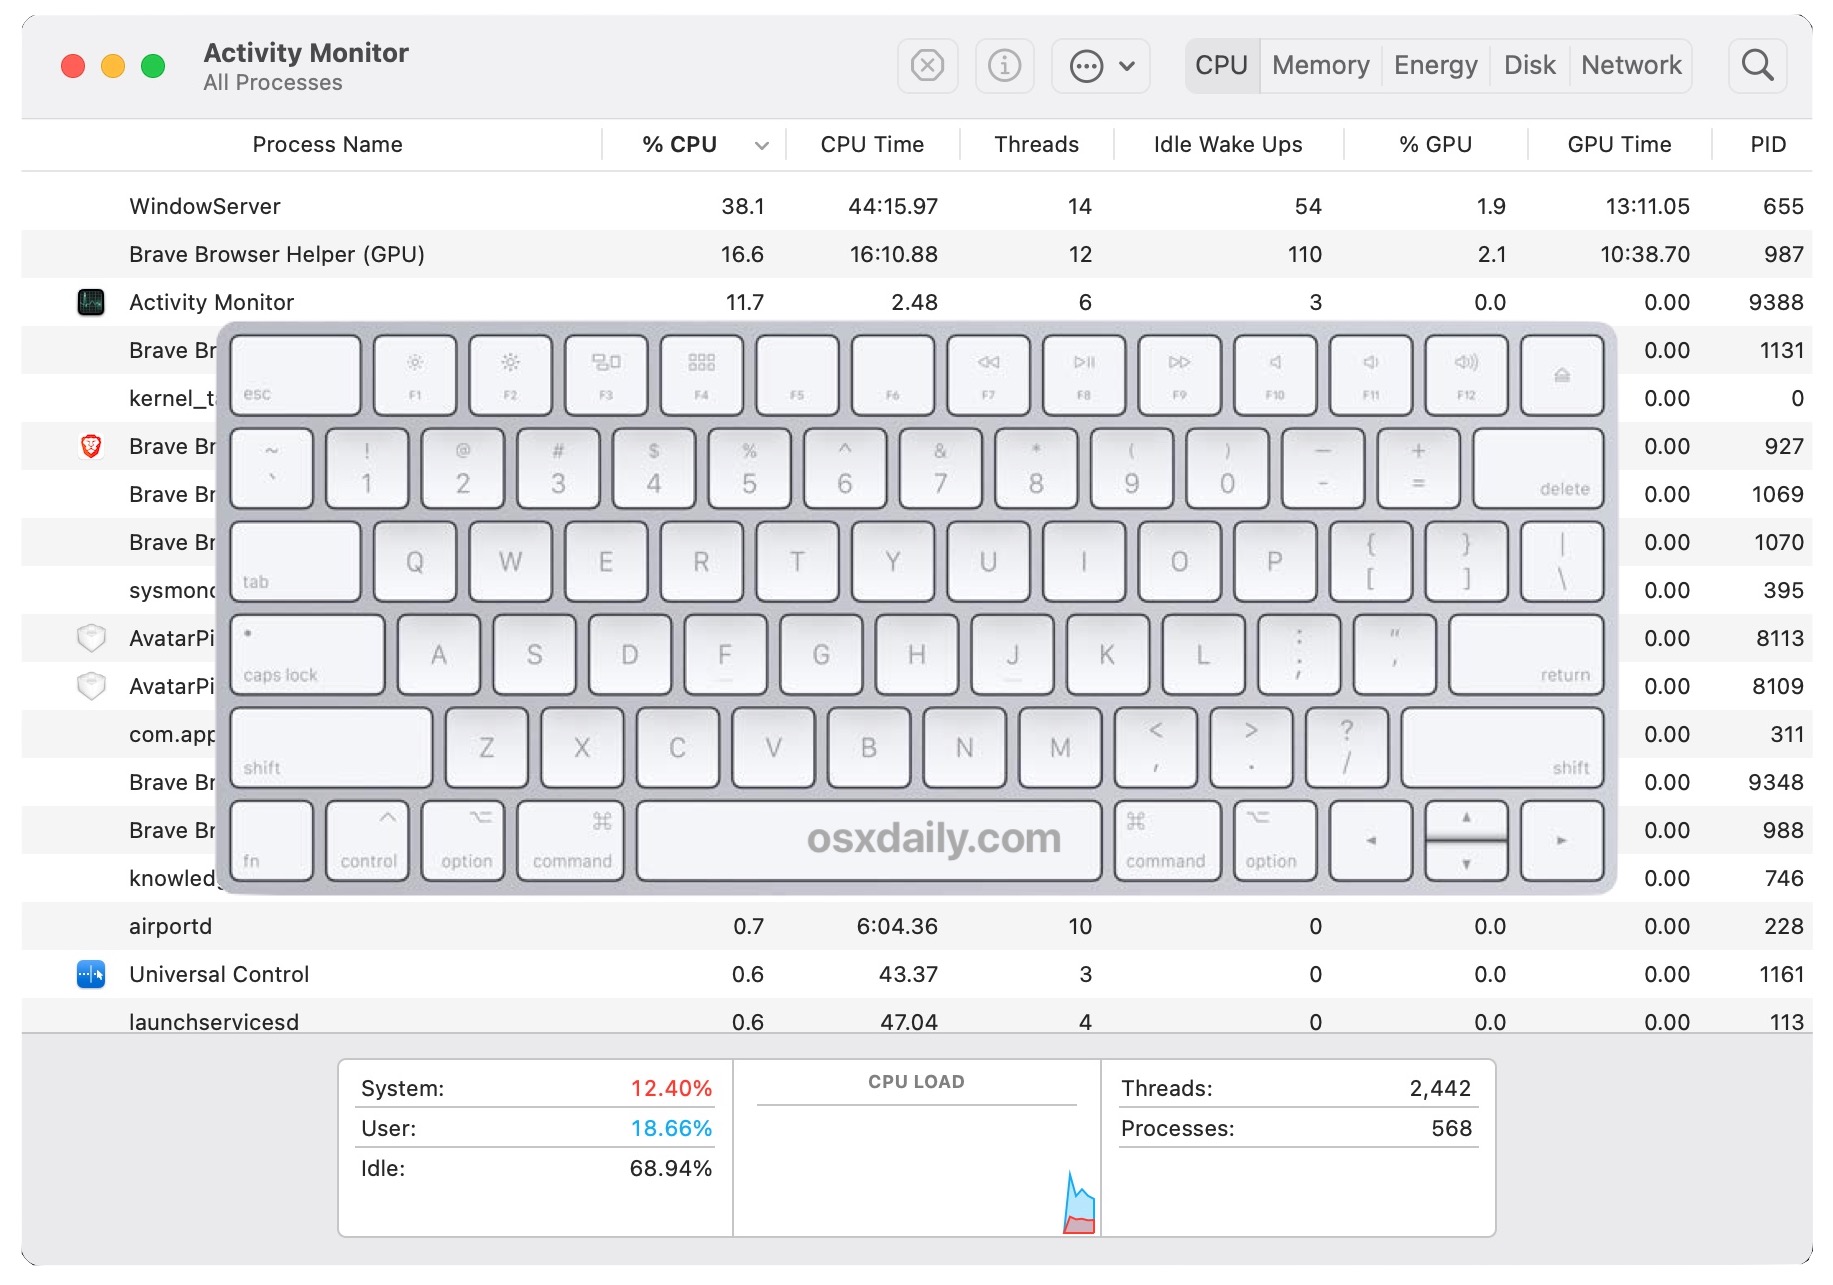Toggle the caps lock key
The height and width of the screenshot is (1285, 1833).
[x=308, y=654]
